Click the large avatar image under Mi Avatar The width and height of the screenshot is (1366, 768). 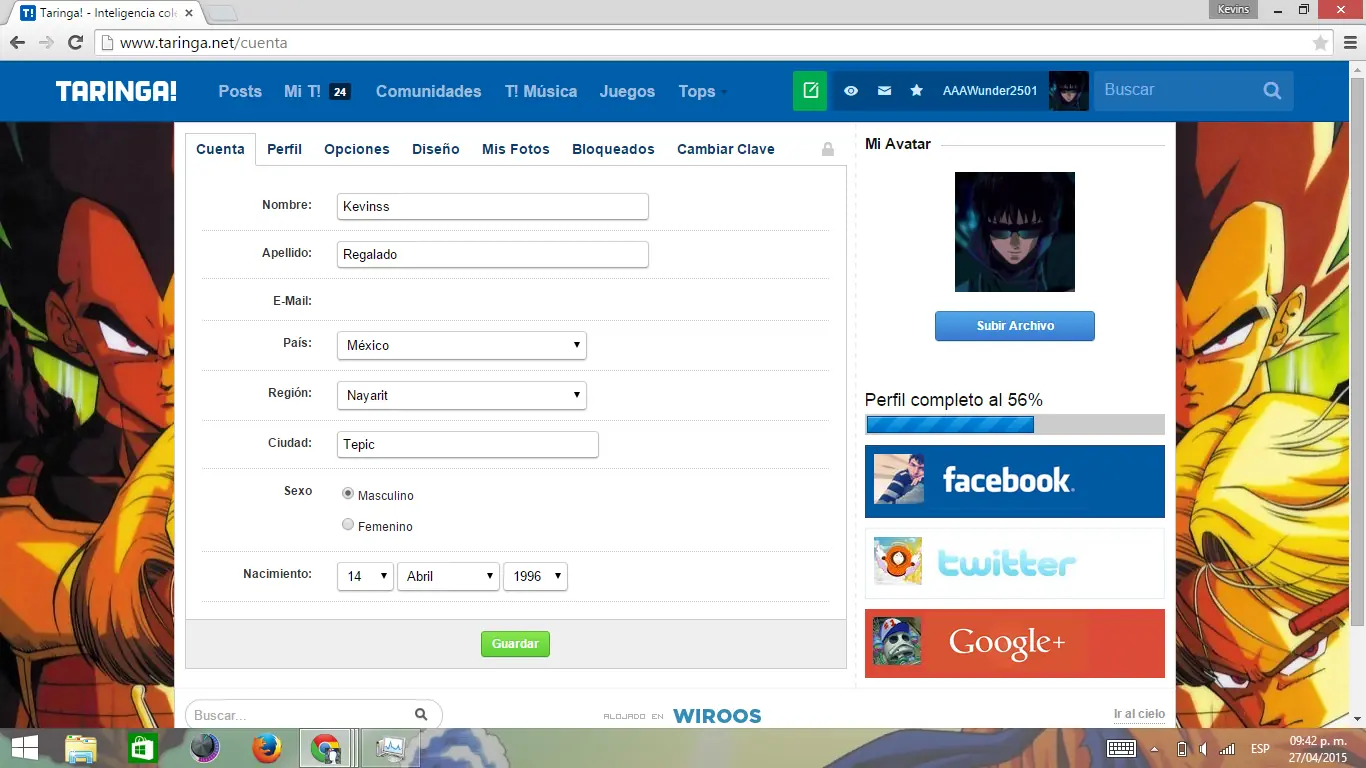coord(1015,232)
